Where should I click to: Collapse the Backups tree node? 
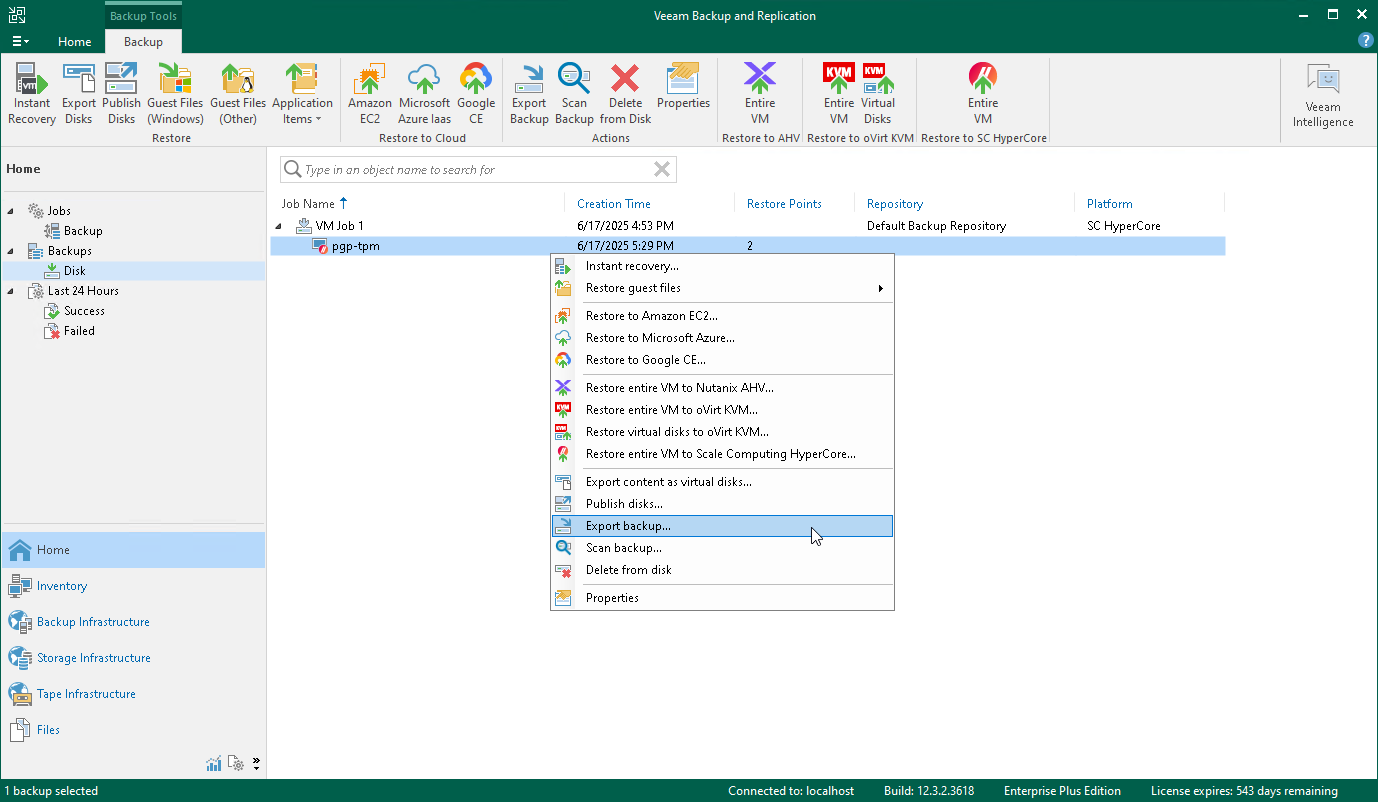[x=11, y=251]
